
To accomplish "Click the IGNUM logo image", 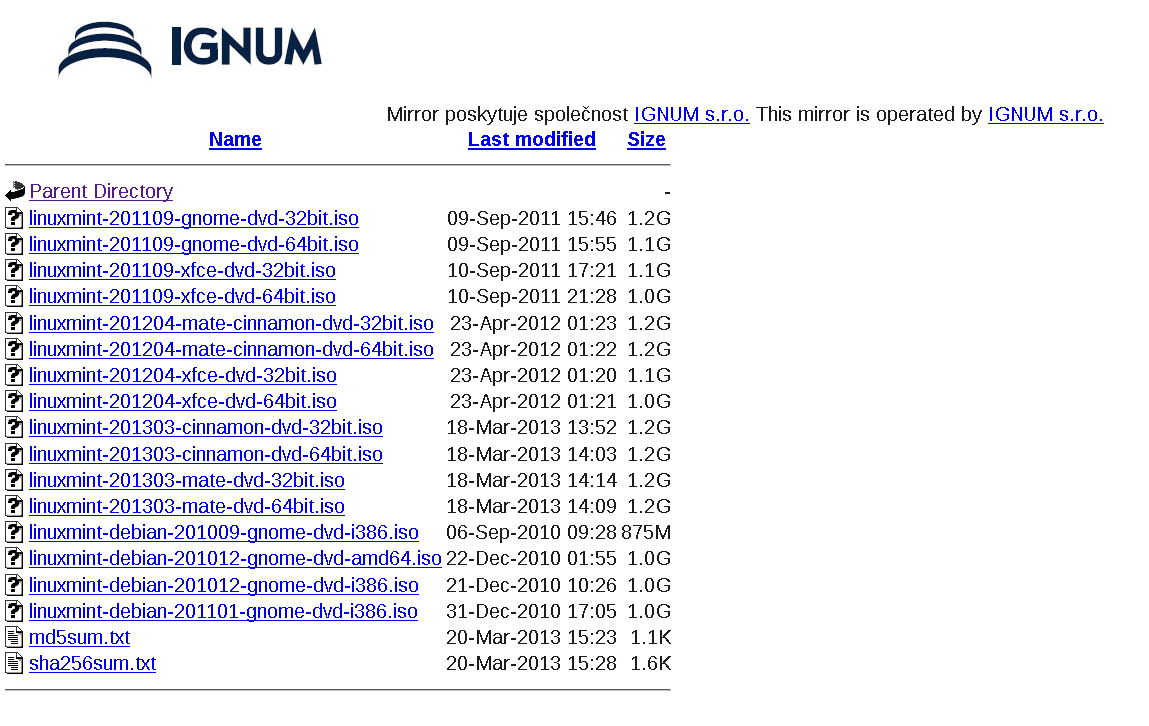I will (190, 49).
